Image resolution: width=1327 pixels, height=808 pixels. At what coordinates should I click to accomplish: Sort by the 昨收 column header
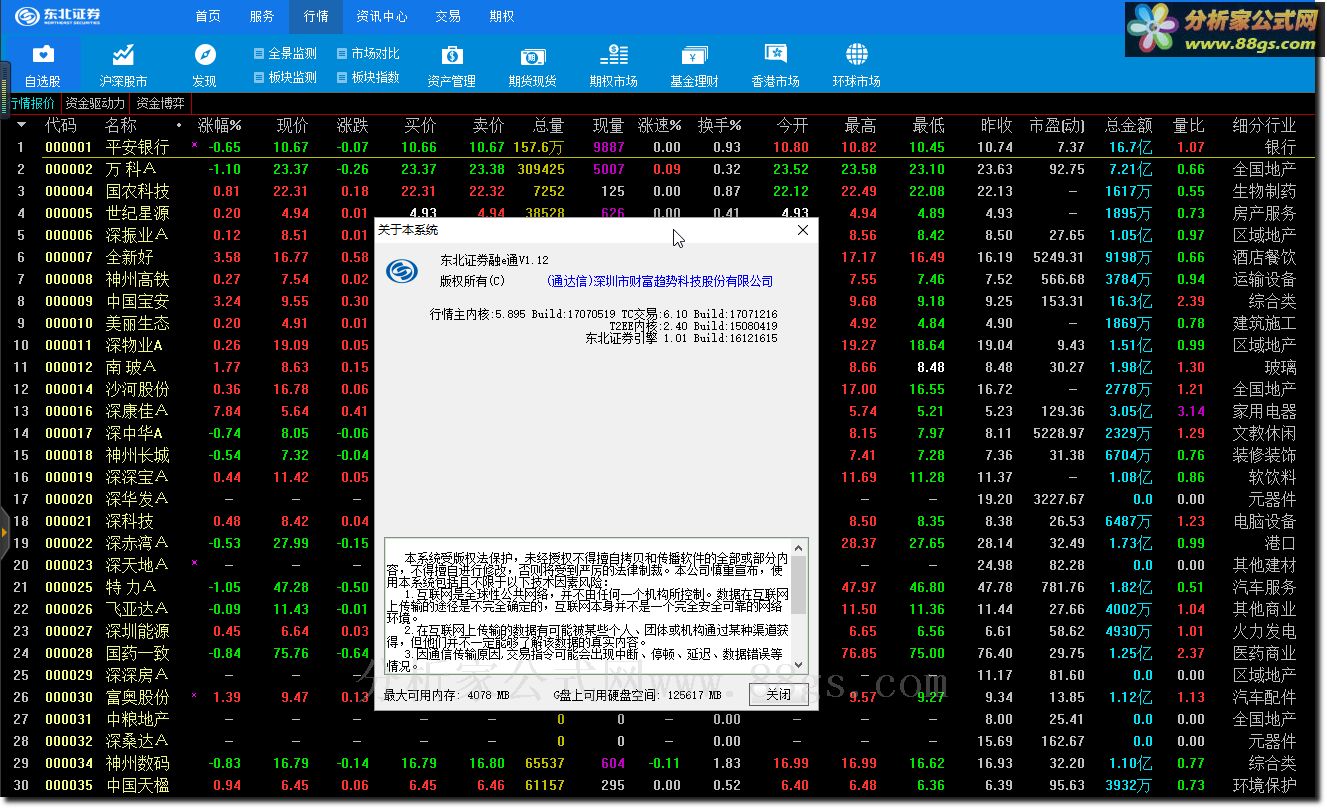point(997,125)
